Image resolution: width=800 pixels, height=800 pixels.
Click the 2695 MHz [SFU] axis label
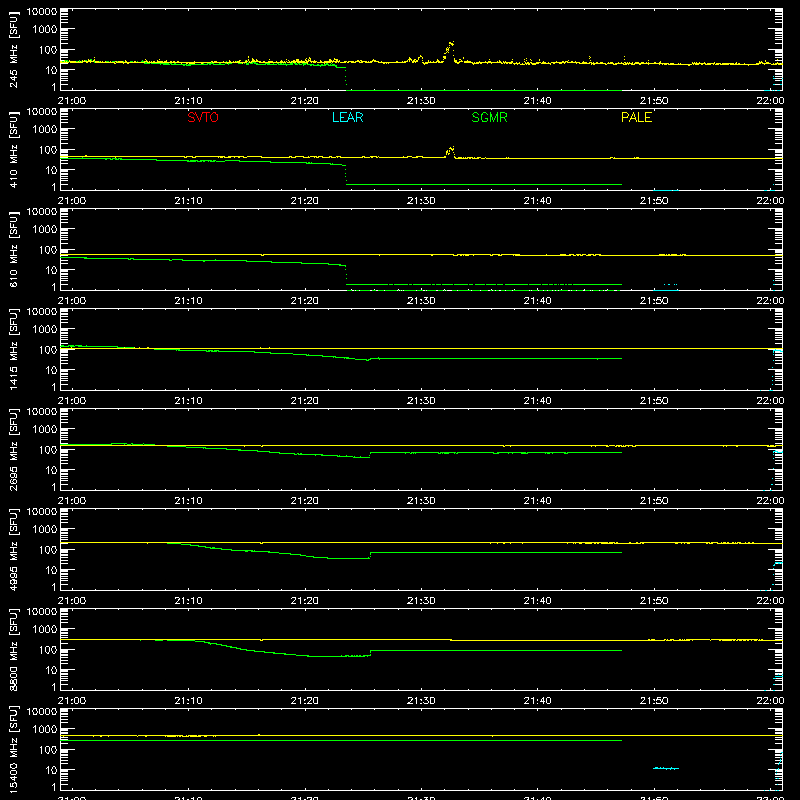(x=13, y=449)
